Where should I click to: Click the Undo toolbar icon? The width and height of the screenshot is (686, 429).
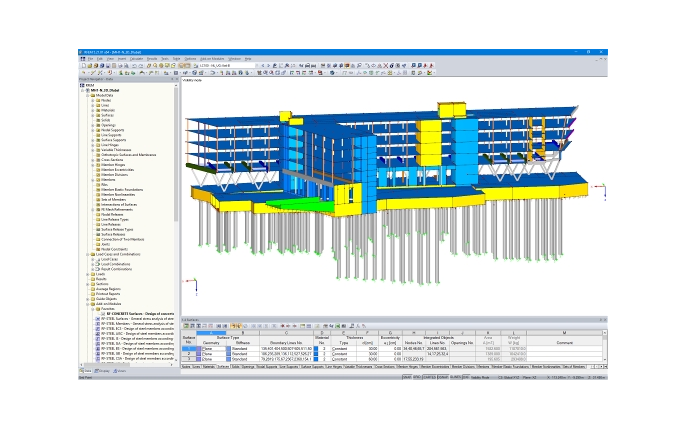click(135, 66)
